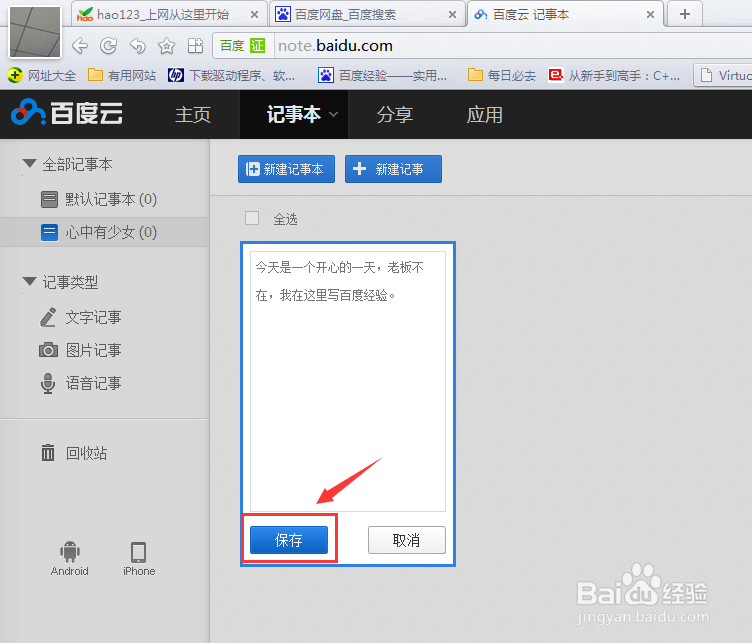This screenshot has width=752, height=643.
Task: Click the favorites star icon
Action: 166,46
